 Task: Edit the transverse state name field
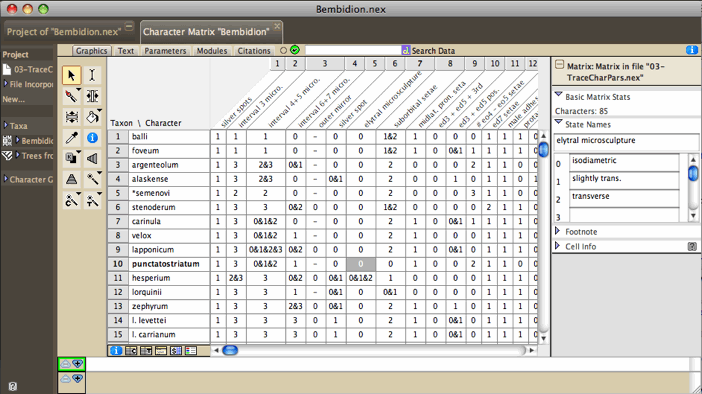624,197
